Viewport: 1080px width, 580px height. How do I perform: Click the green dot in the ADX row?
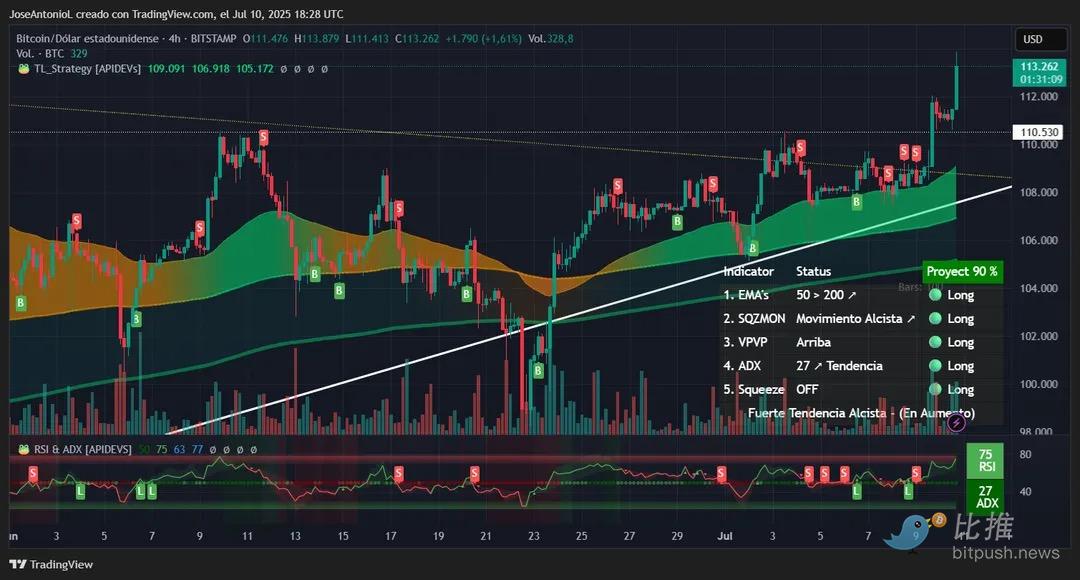click(x=935, y=366)
